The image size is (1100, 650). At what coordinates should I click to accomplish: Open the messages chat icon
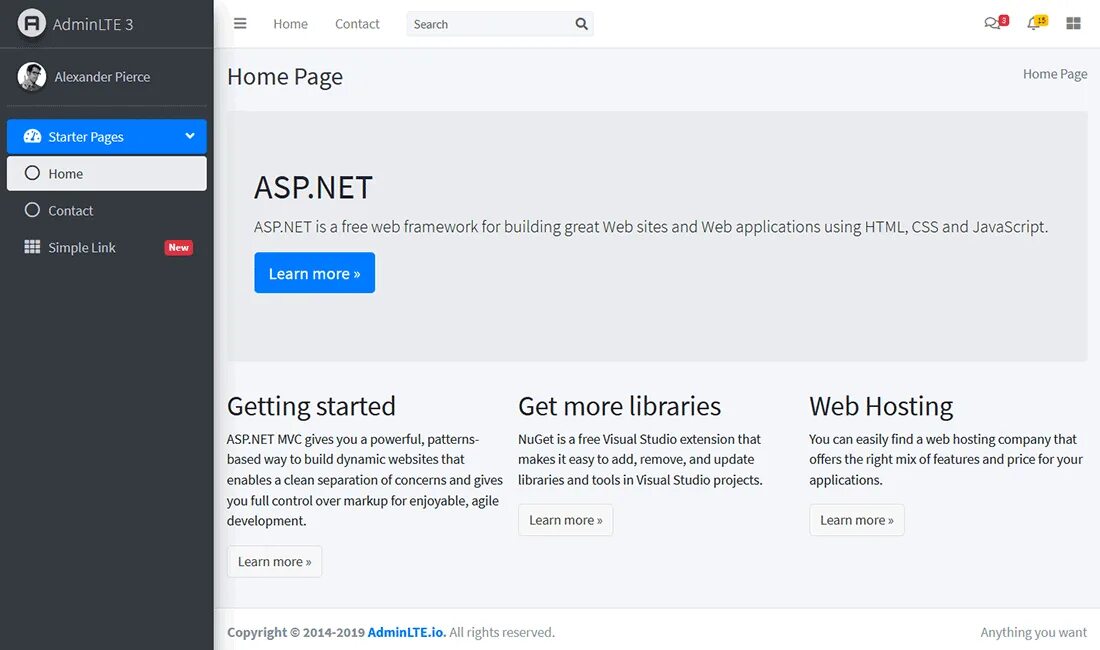click(x=991, y=24)
